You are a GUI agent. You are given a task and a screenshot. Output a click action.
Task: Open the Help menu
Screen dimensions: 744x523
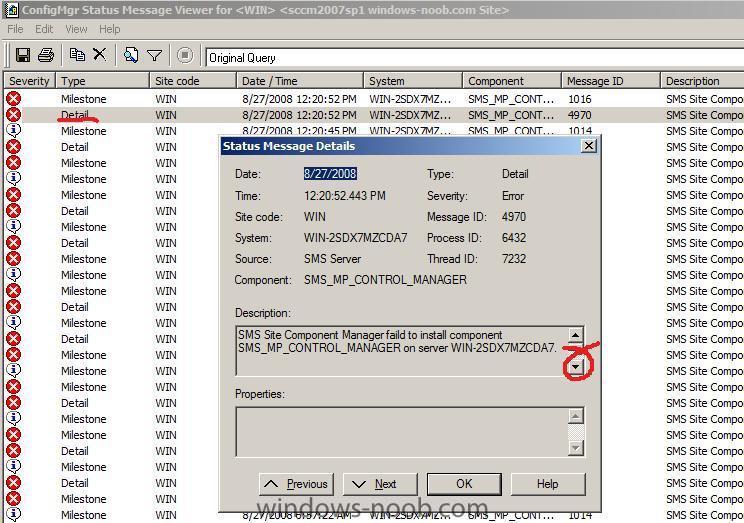tap(110, 29)
